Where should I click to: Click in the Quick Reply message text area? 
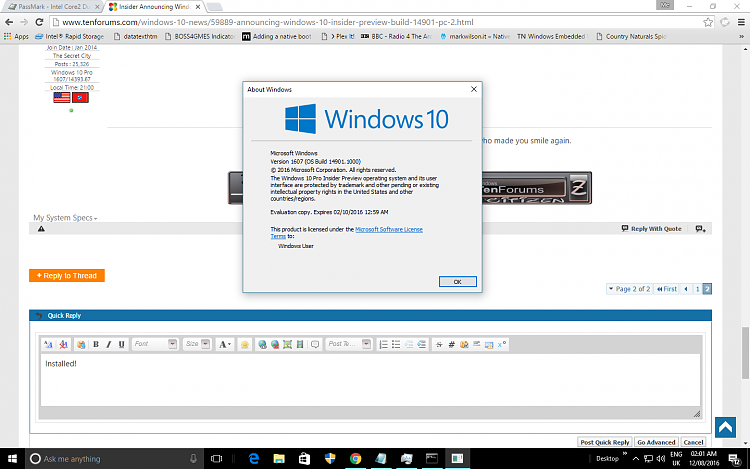coord(370,380)
